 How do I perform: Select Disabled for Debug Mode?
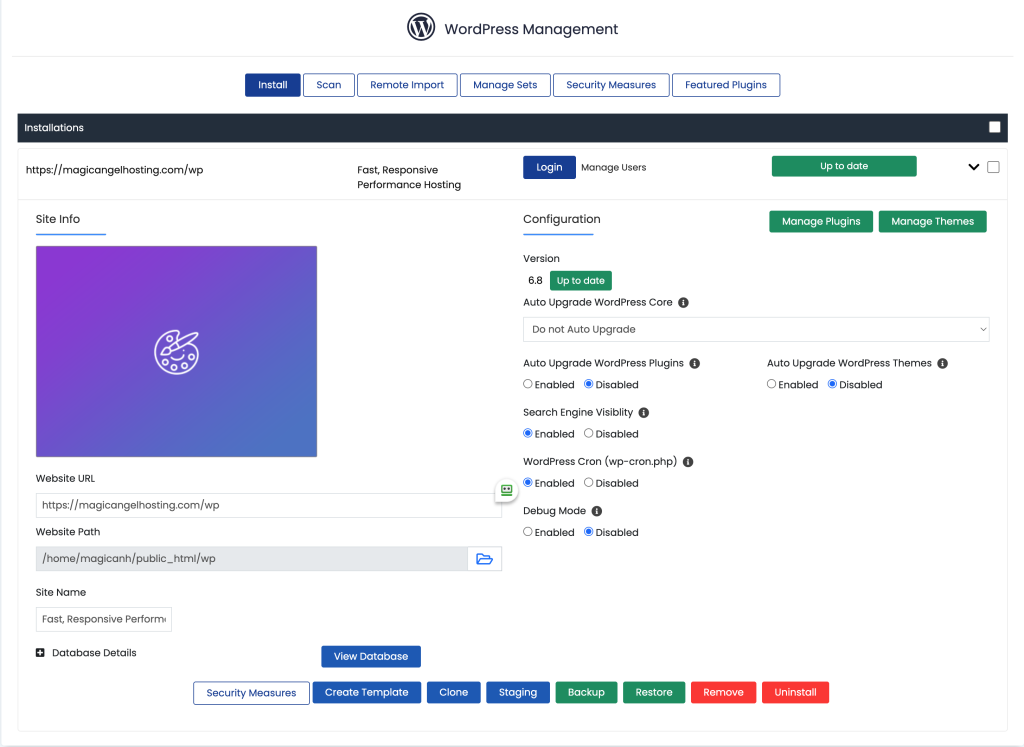[588, 532]
